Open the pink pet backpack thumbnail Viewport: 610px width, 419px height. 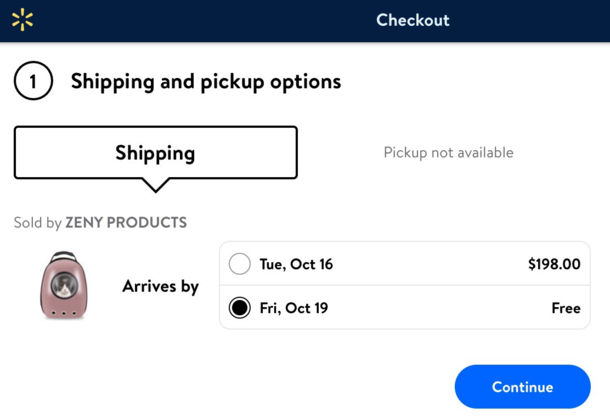[64, 285]
